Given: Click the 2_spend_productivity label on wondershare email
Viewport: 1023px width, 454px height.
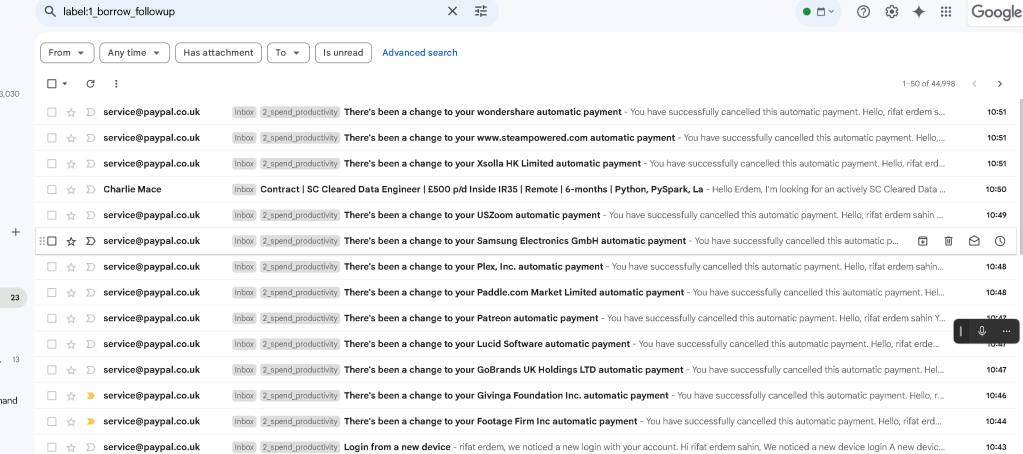Looking at the screenshot, I should pyautogui.click(x=300, y=112).
